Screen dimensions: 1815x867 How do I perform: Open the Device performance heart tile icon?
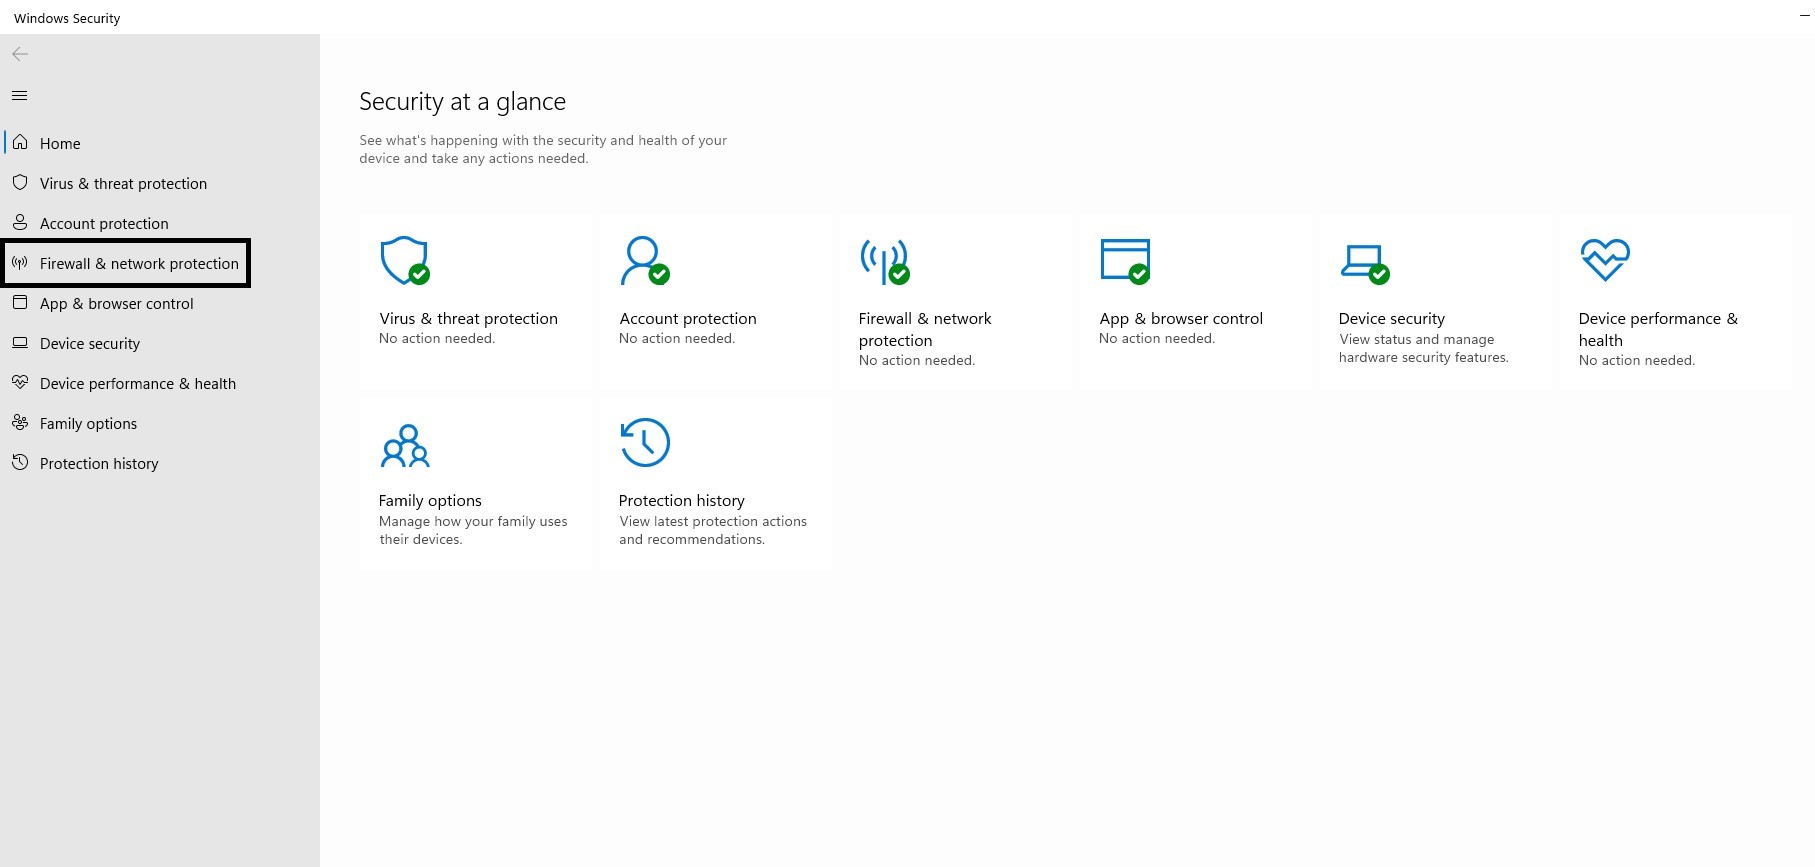[1604, 260]
